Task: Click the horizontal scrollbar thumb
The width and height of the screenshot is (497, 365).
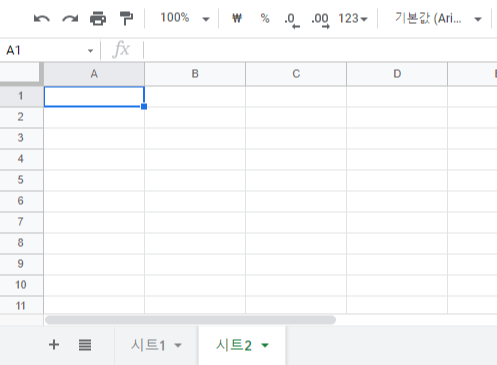Action: click(190, 320)
